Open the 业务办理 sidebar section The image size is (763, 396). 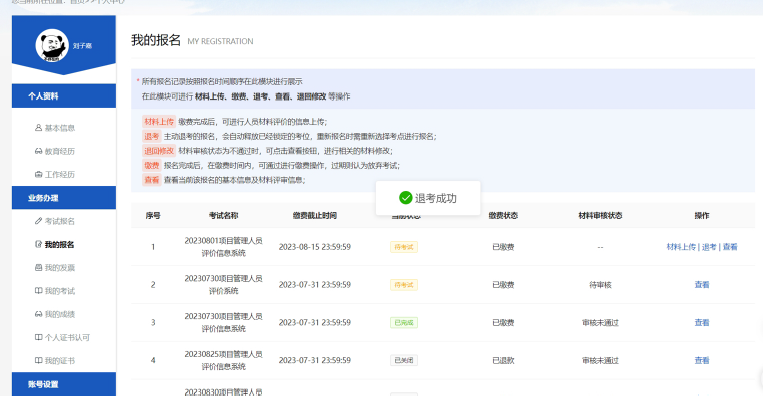click(x=64, y=198)
